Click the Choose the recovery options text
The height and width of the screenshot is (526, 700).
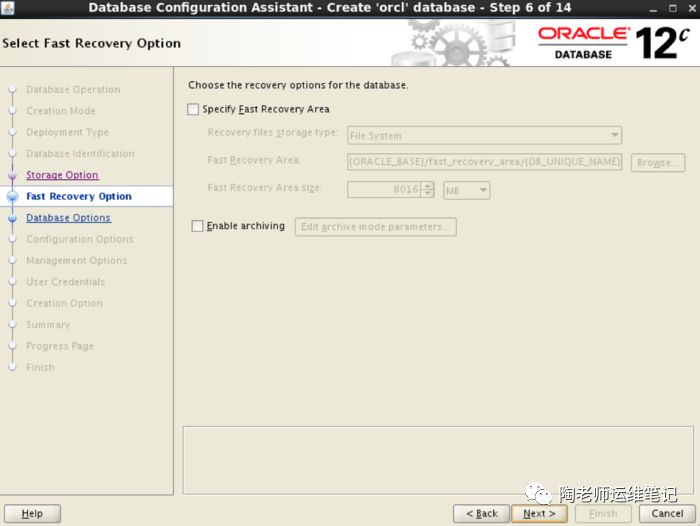pyautogui.click(x=298, y=85)
